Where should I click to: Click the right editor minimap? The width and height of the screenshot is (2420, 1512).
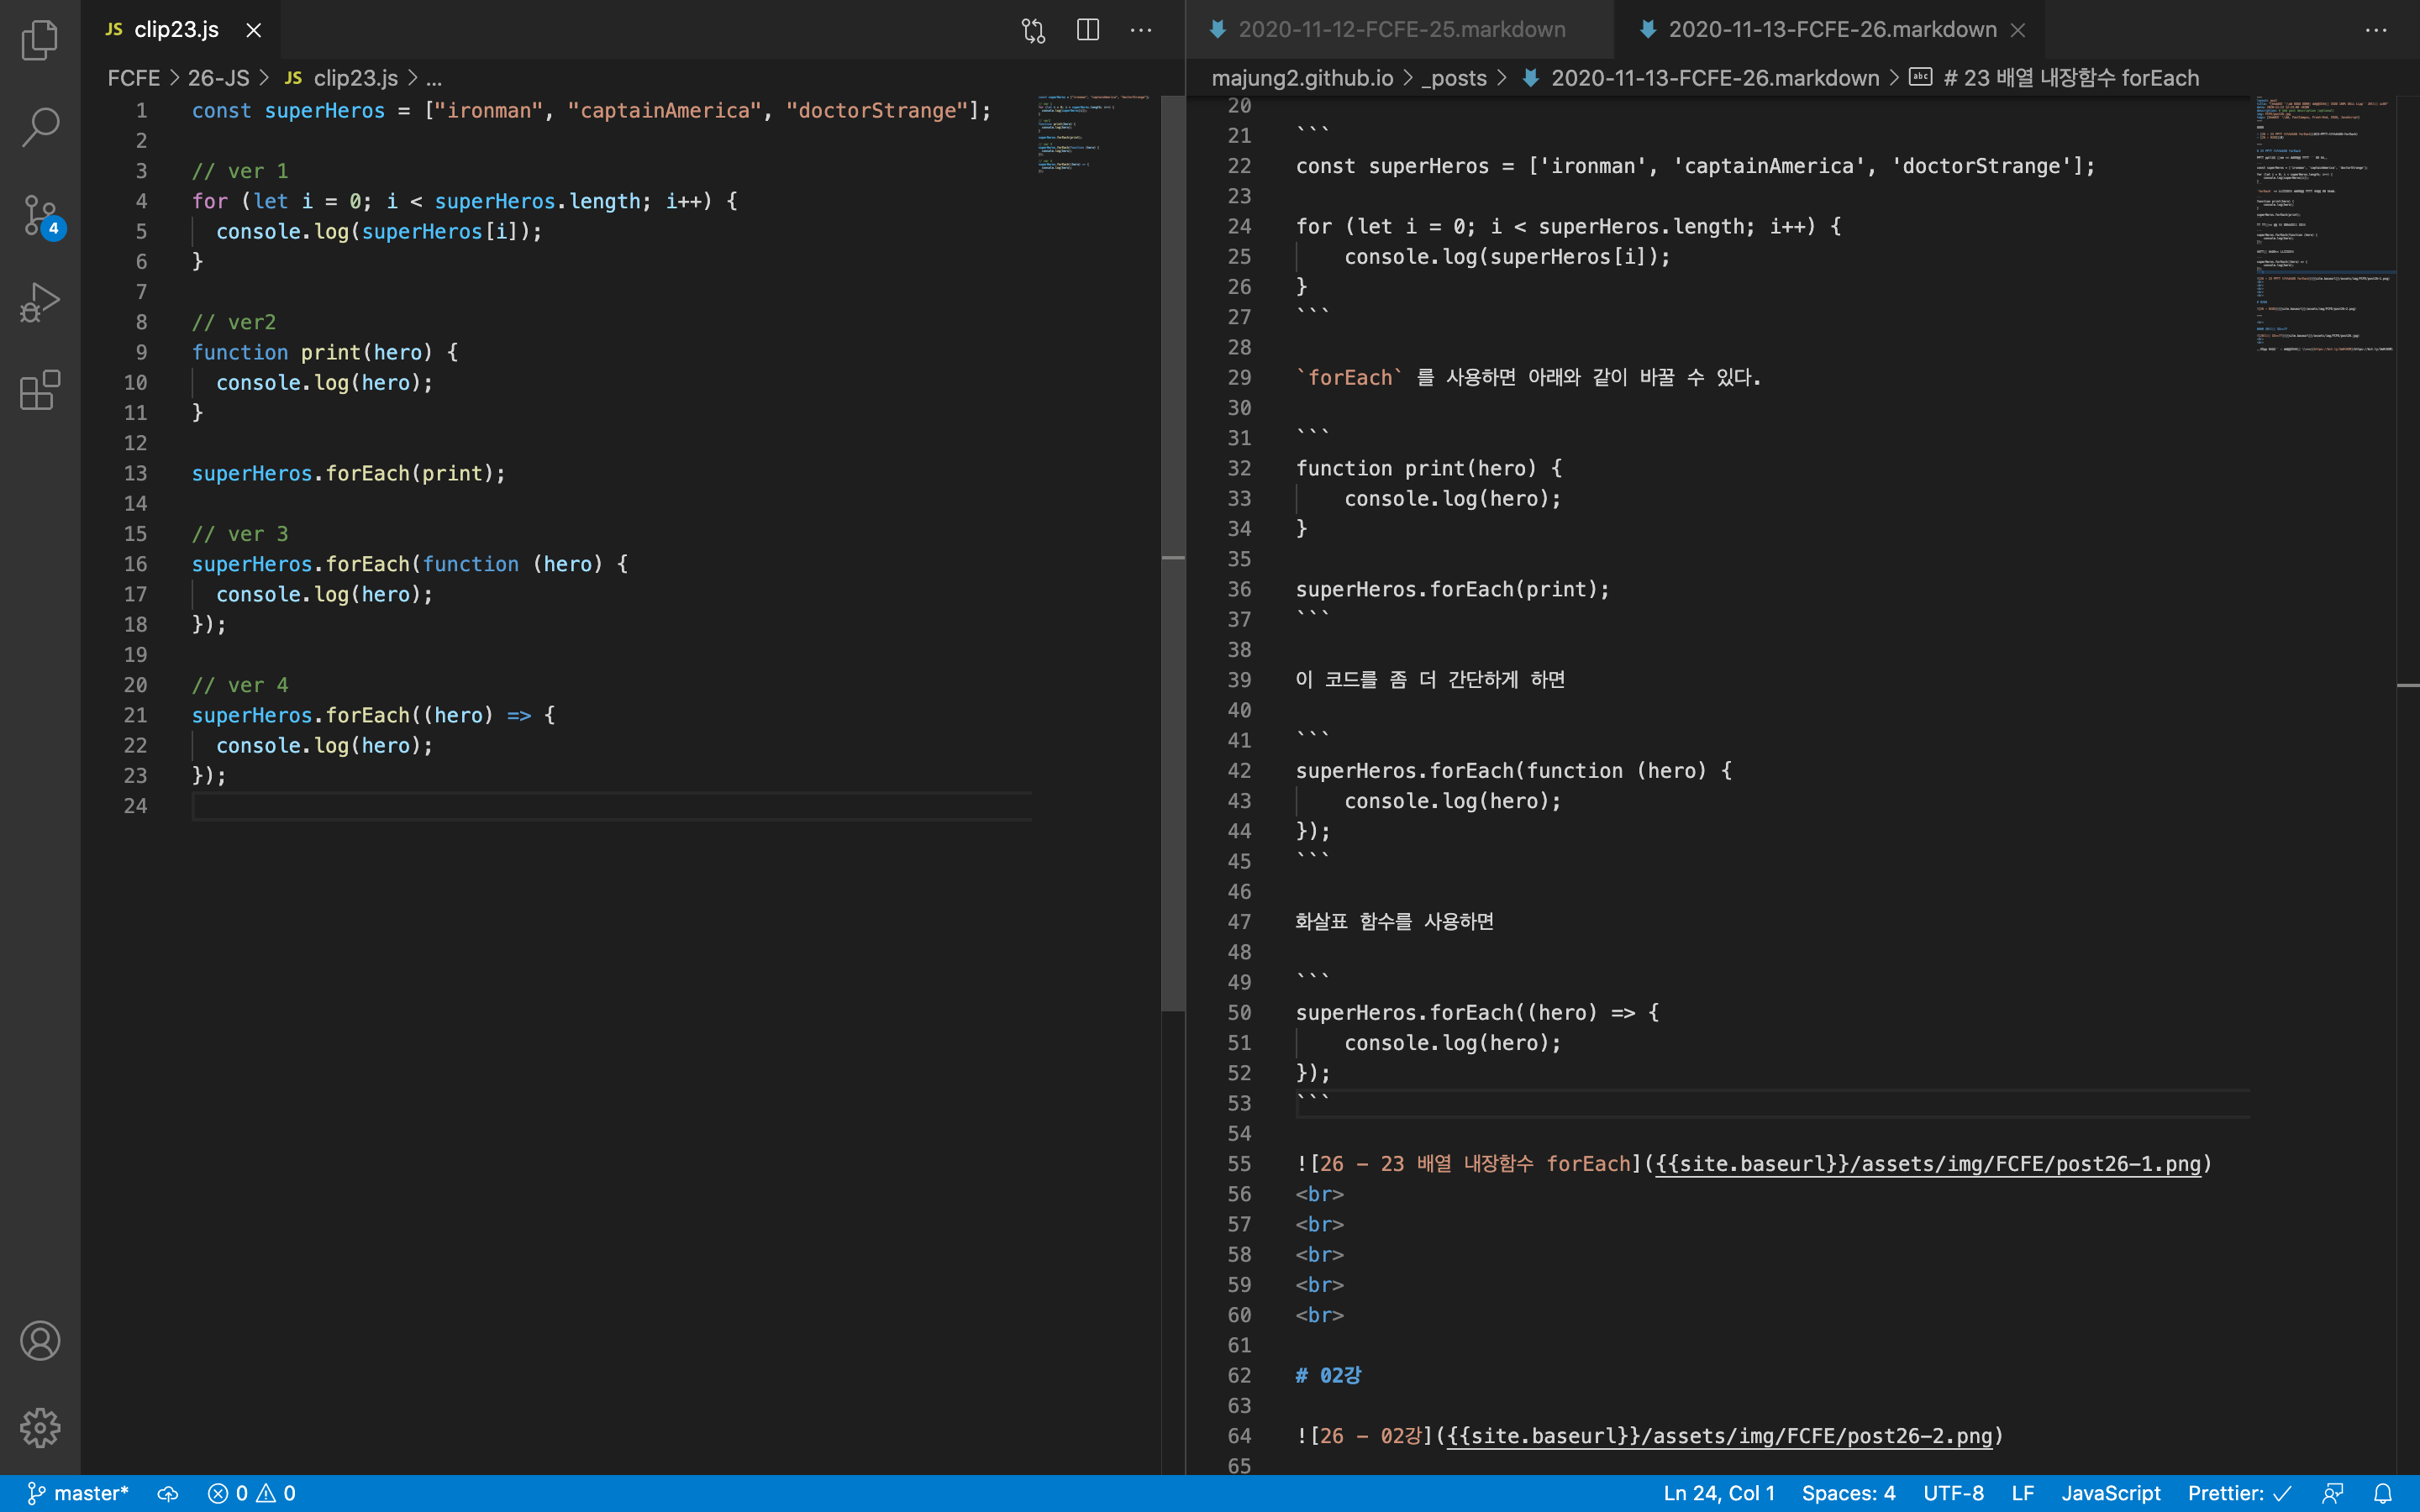coord(2324,225)
